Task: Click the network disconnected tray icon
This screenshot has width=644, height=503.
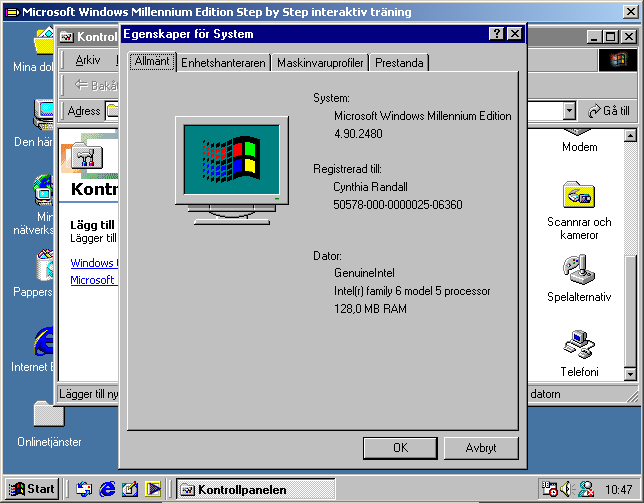Action: click(x=586, y=489)
